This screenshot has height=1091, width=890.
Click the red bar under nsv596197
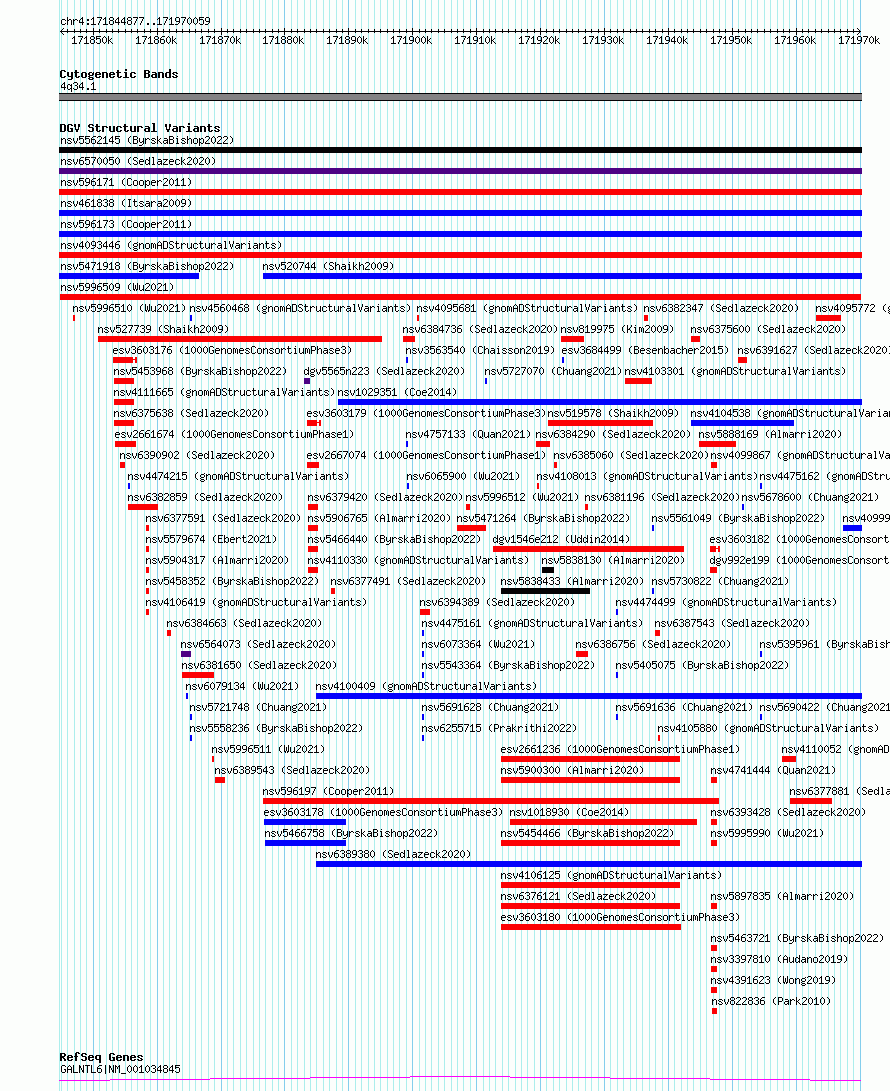(x=491, y=802)
